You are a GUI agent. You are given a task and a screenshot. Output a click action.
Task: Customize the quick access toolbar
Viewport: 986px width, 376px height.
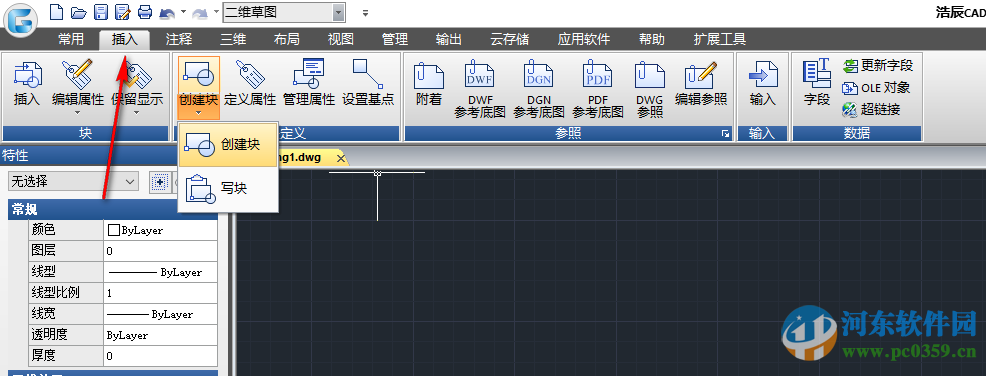click(x=365, y=12)
